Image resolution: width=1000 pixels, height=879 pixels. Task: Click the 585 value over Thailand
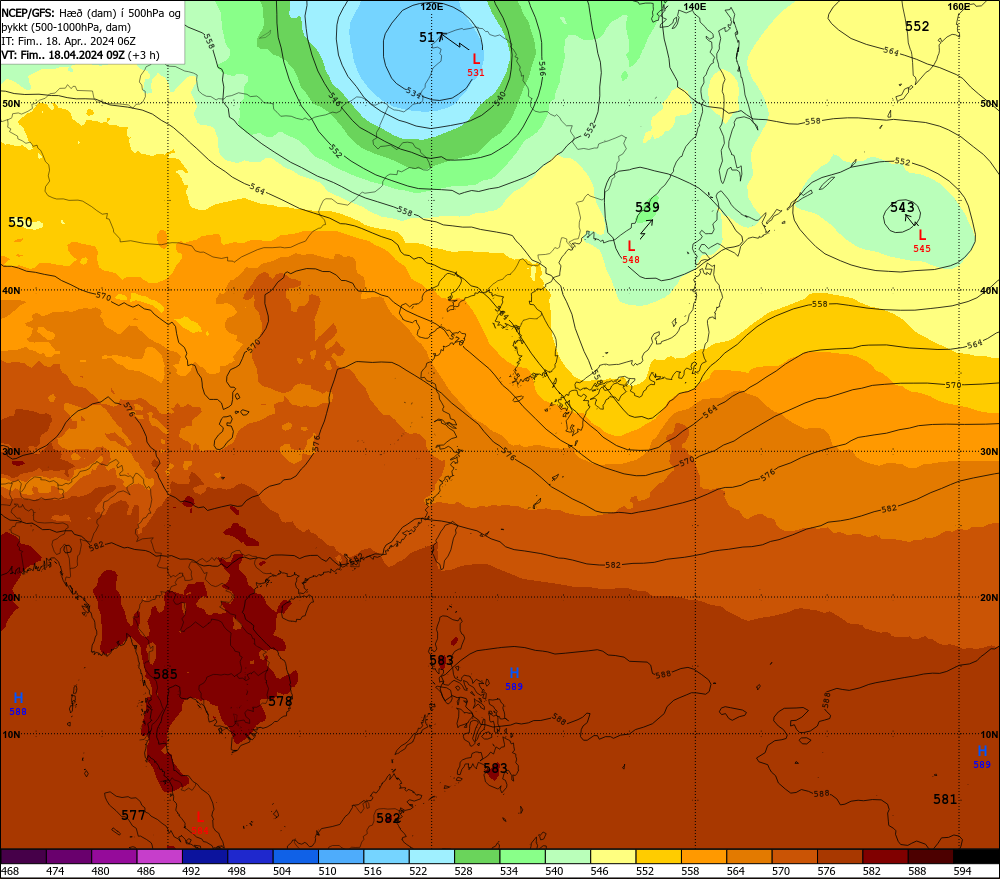[165, 674]
